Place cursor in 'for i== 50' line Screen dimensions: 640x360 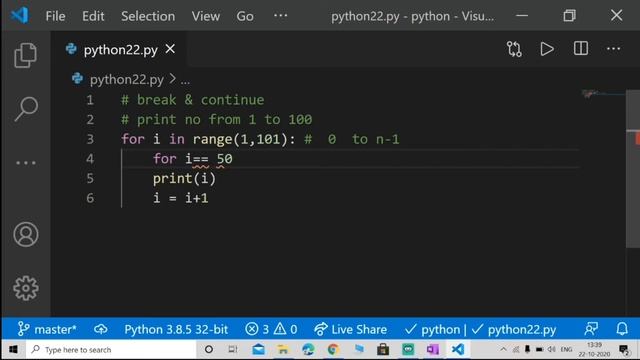click(193, 158)
